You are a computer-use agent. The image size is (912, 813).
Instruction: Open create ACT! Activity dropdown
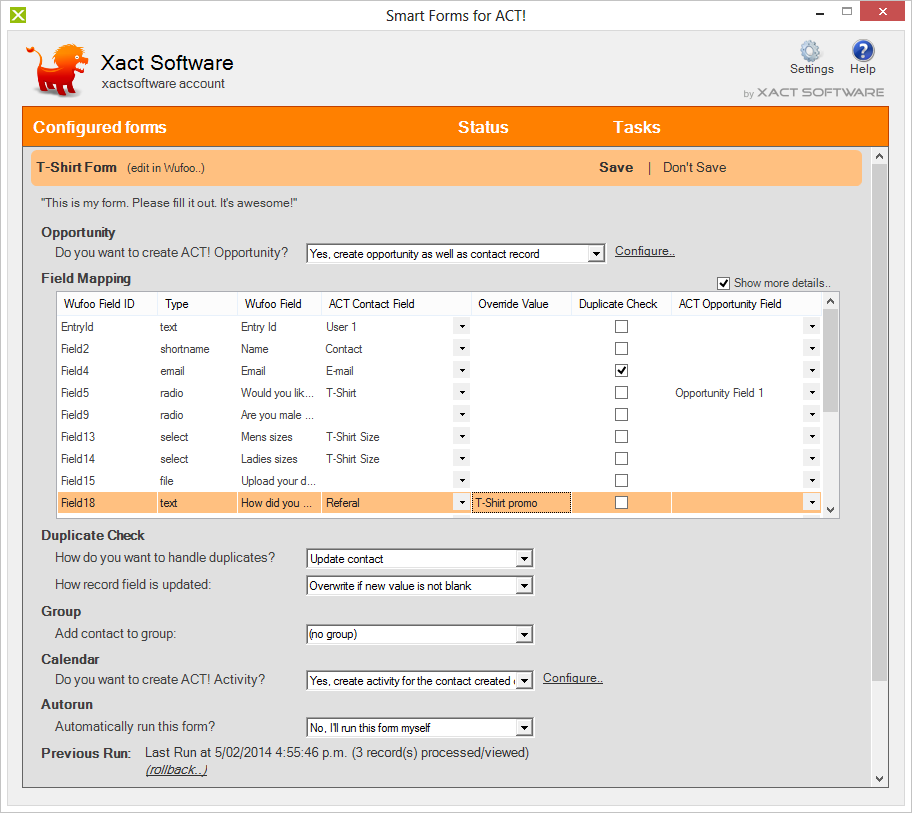(524, 680)
